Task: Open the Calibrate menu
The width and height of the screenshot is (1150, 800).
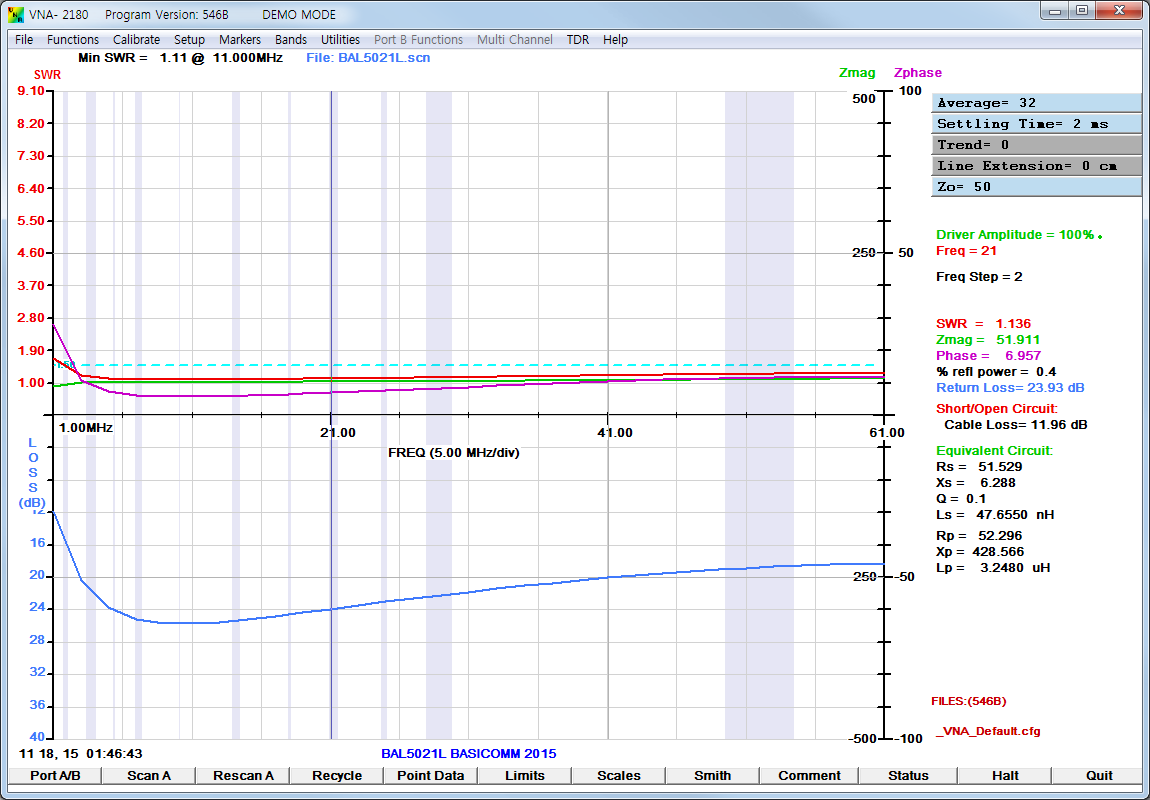Action: [136, 40]
